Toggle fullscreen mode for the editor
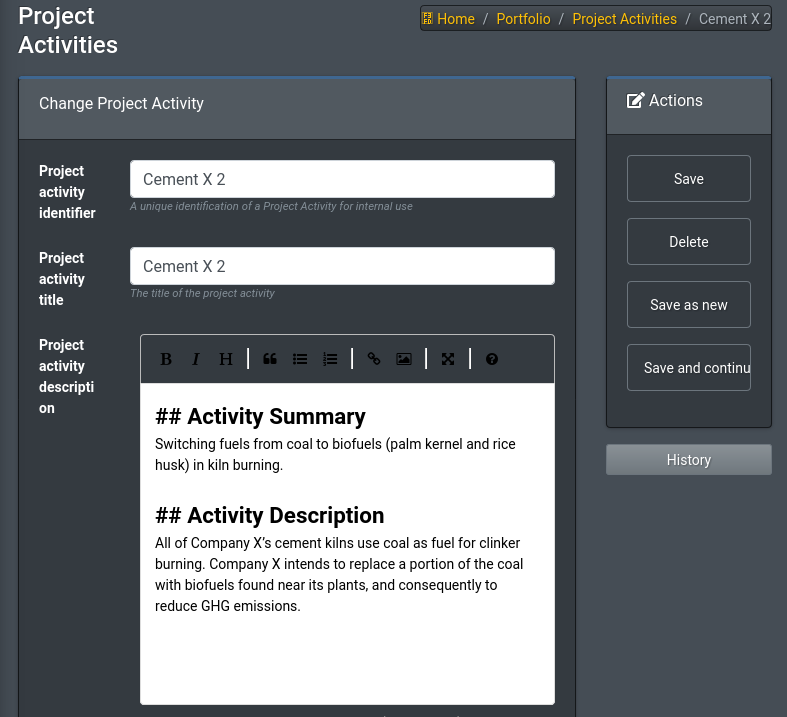The height and width of the screenshot is (717, 787). pos(448,359)
